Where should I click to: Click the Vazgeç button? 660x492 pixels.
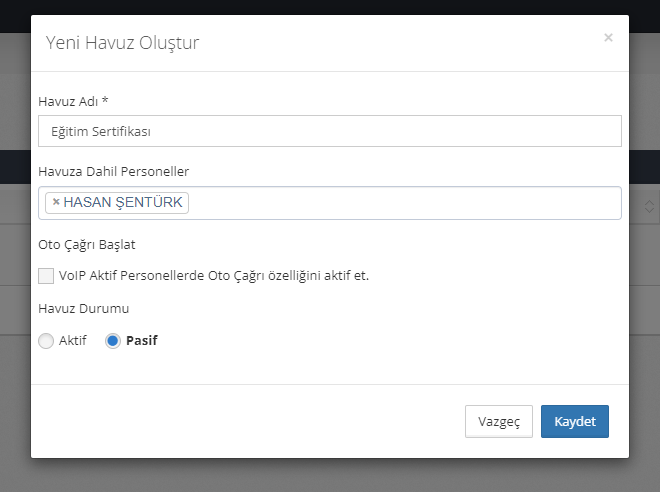498,422
